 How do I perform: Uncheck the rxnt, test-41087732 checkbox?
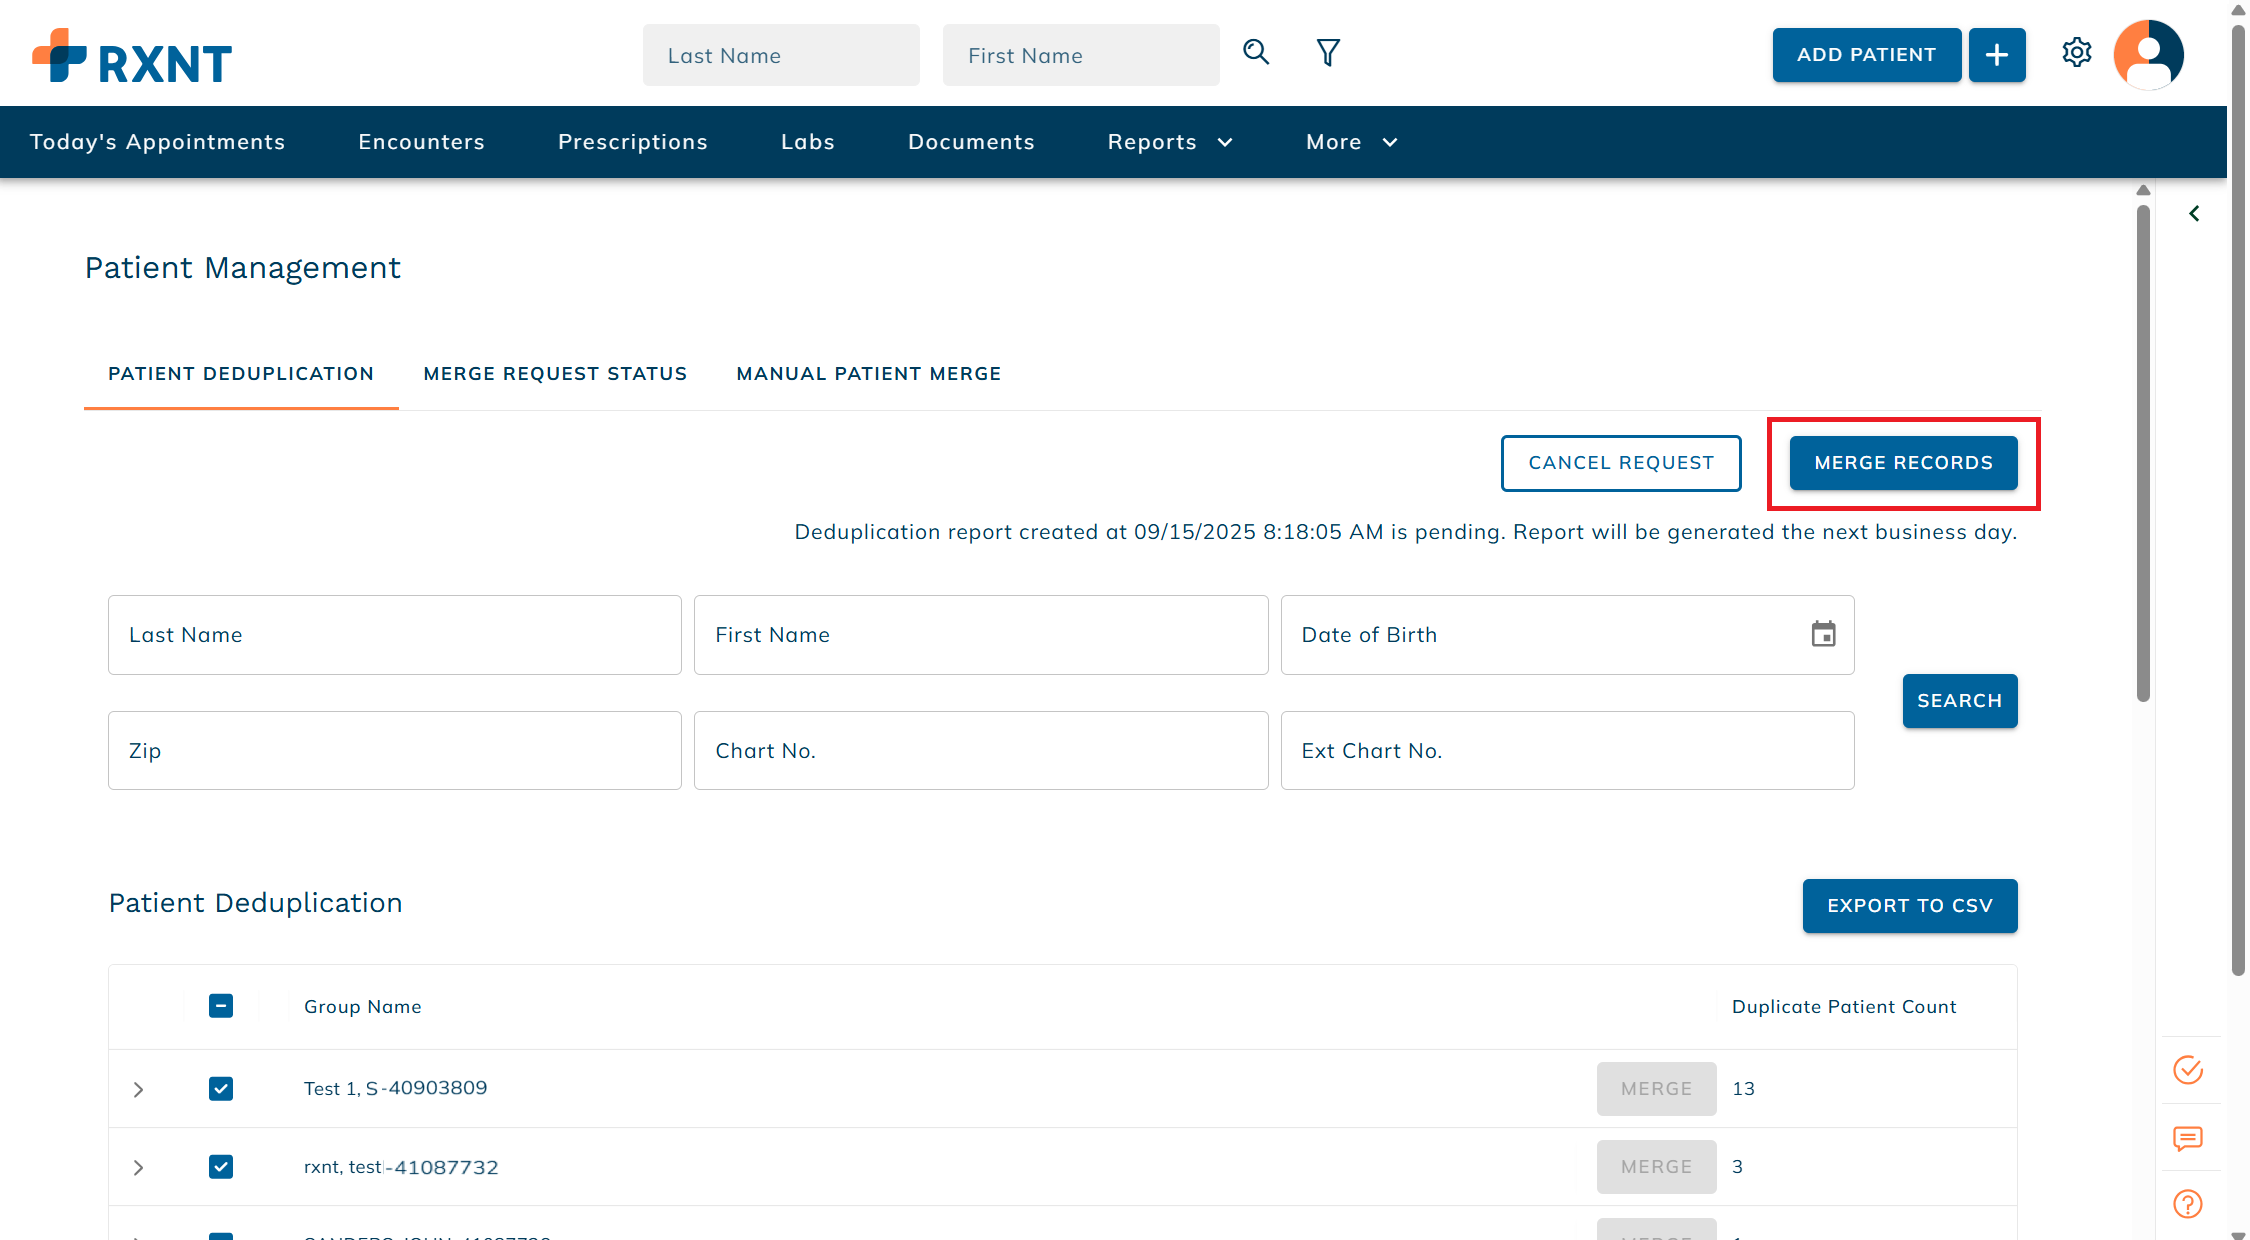pyautogui.click(x=221, y=1166)
